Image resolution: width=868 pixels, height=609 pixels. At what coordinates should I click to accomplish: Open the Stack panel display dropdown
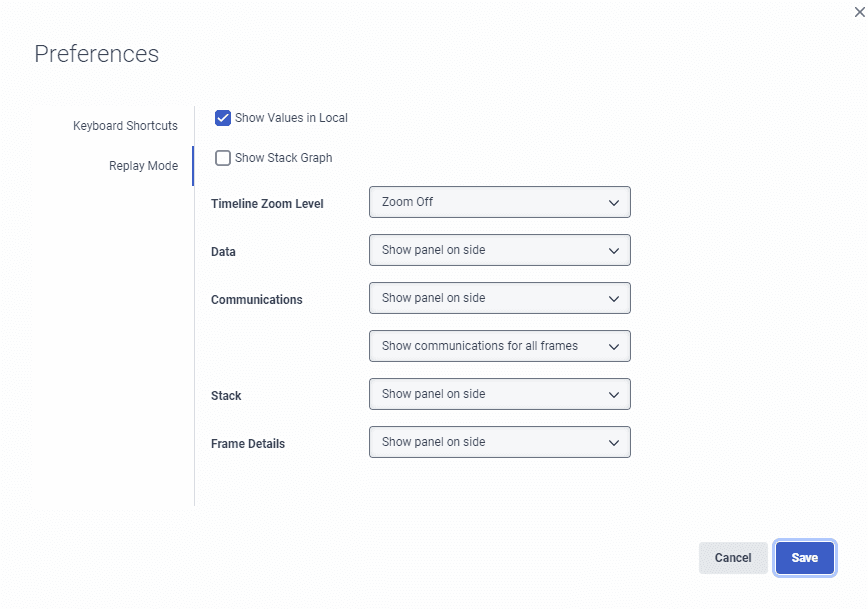coord(499,394)
